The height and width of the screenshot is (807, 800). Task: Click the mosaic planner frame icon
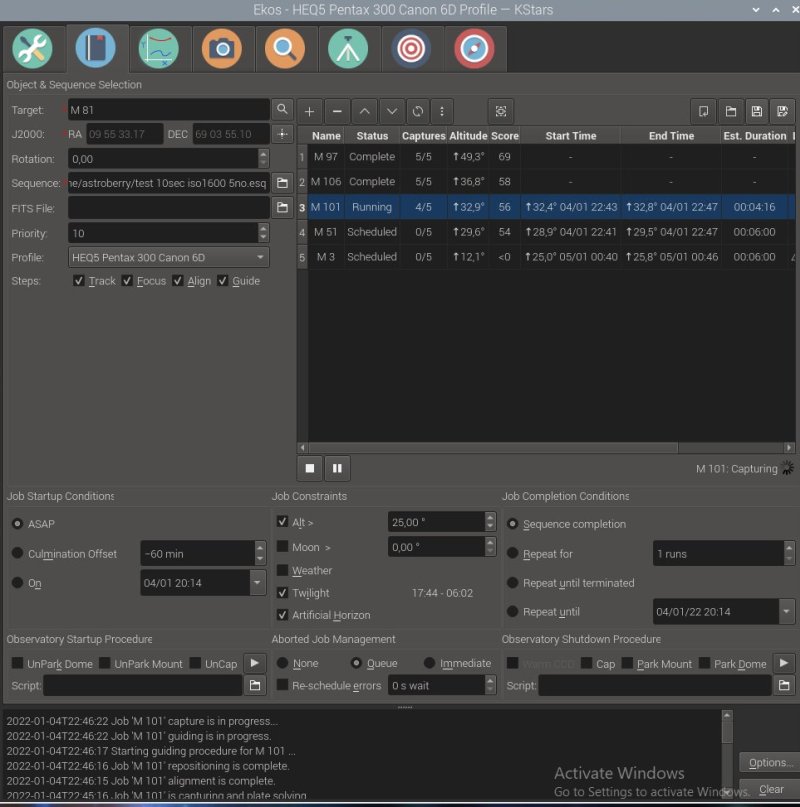501,111
